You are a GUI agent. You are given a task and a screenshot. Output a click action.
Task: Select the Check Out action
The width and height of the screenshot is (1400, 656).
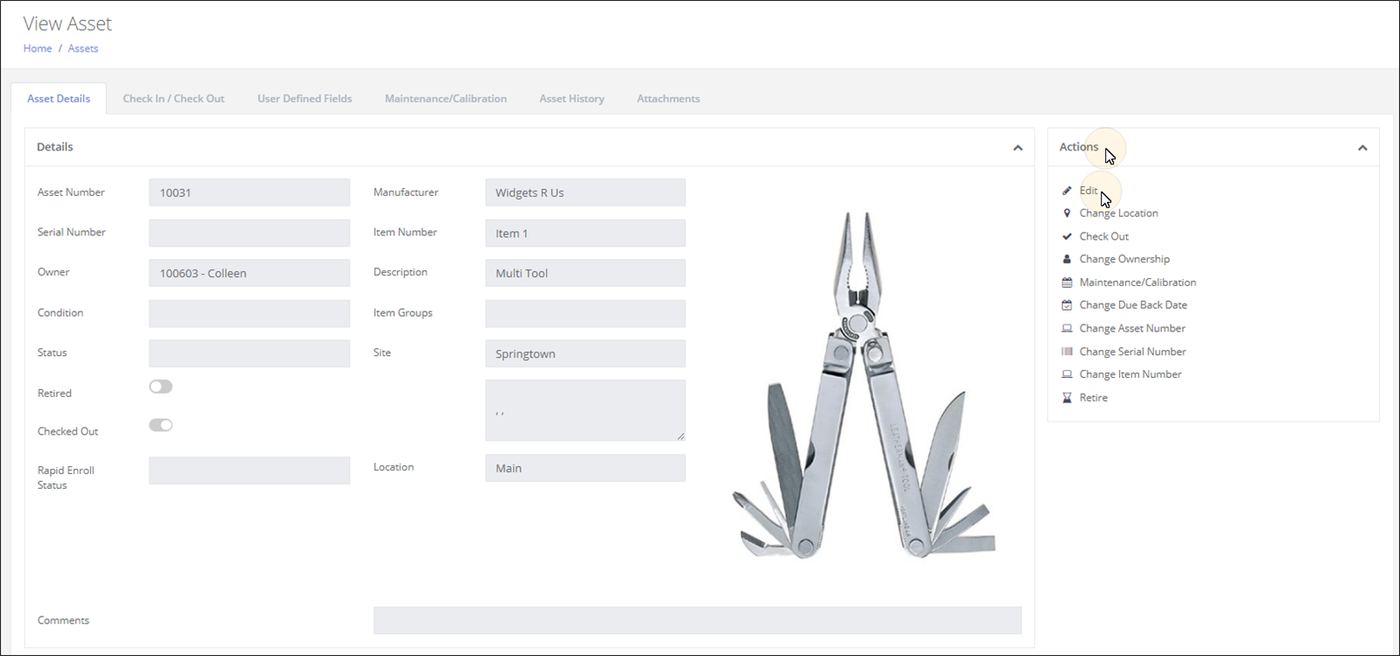tap(1104, 236)
